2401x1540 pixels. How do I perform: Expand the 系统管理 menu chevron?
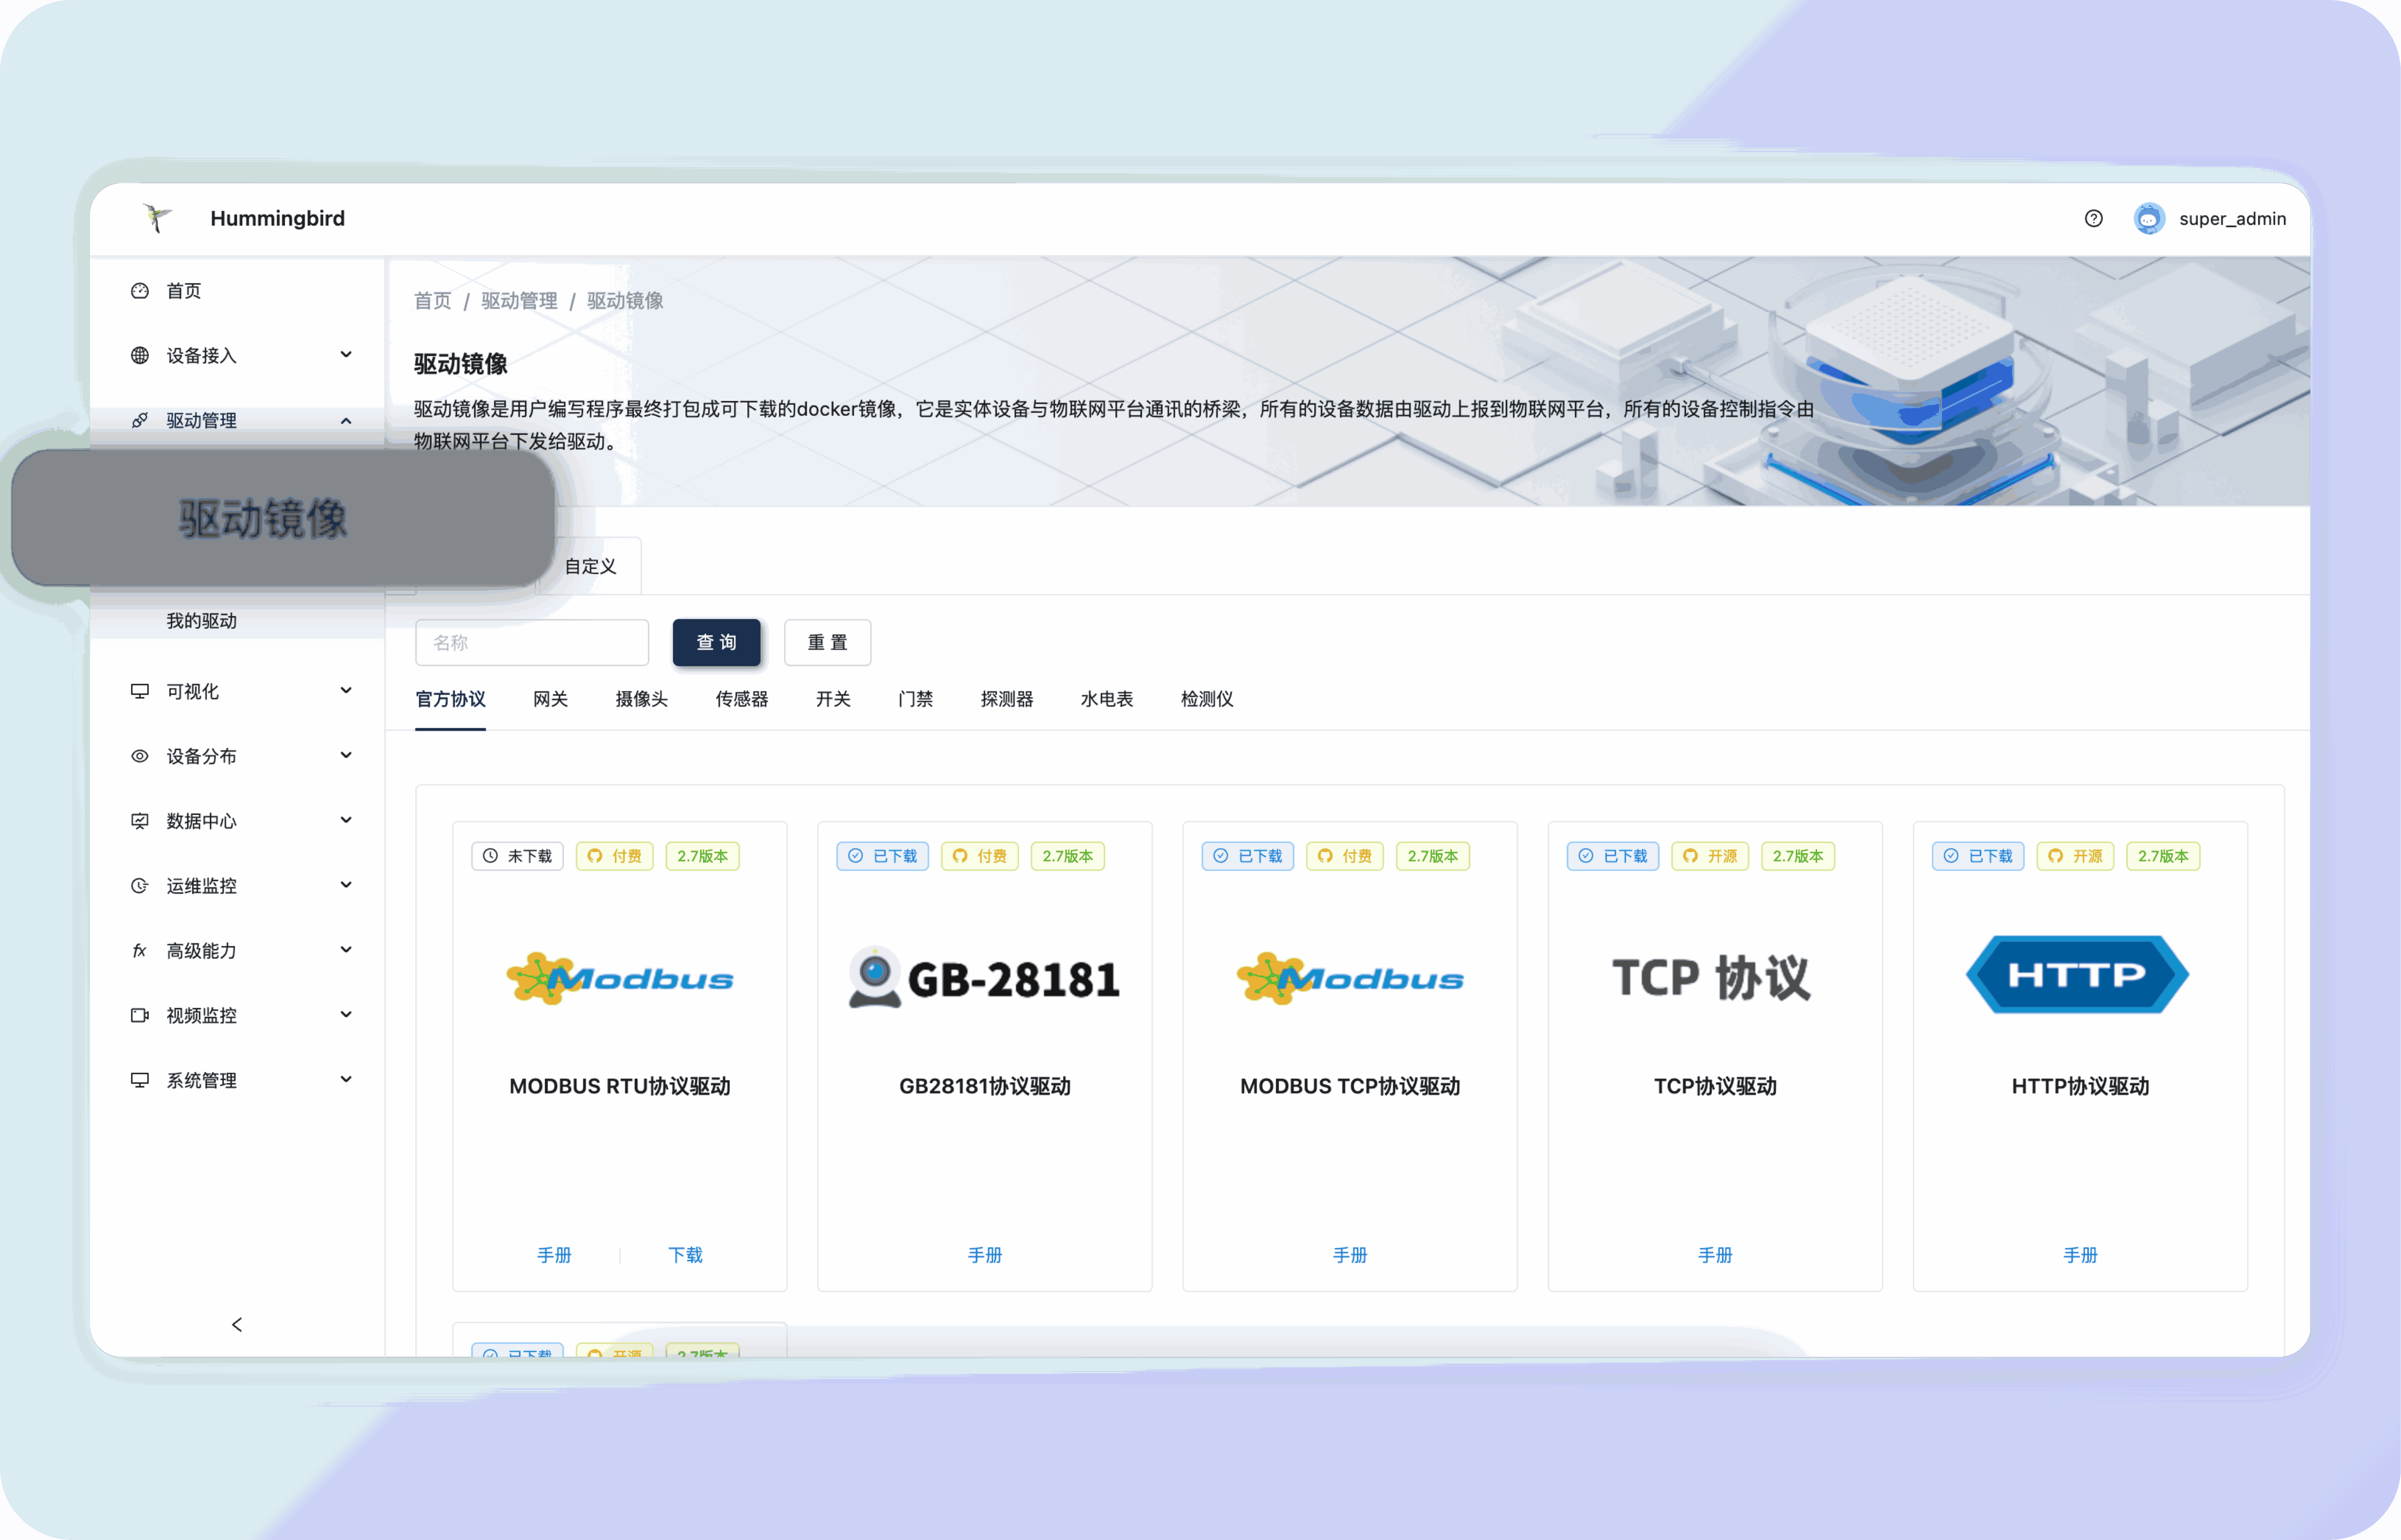(346, 1079)
